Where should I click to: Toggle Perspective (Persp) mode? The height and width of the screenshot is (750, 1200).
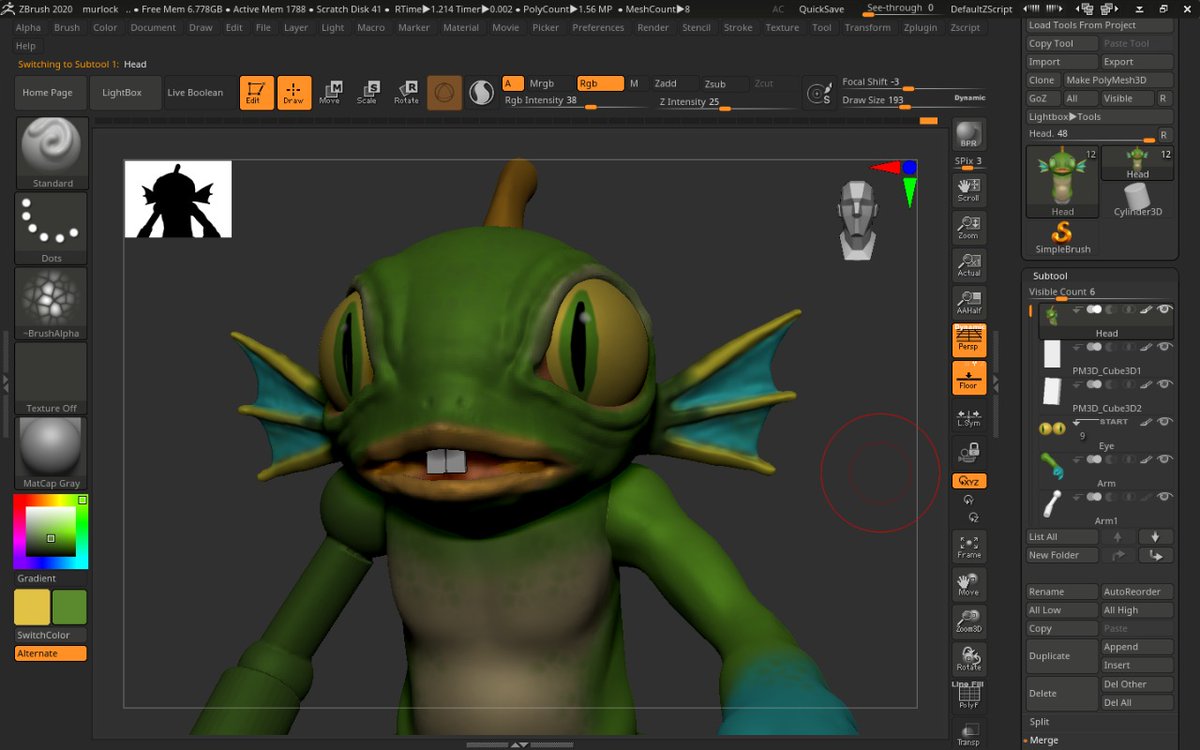968,340
